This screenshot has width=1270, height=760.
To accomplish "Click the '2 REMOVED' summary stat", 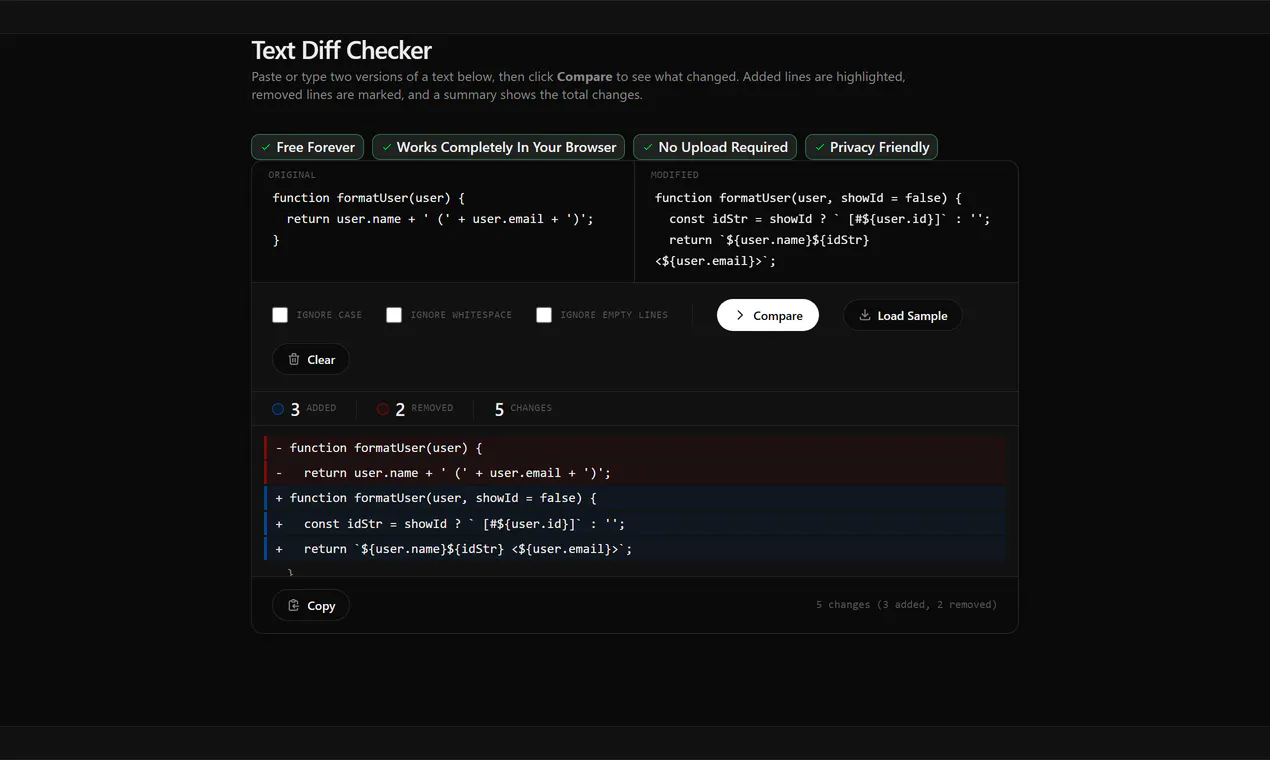I will coord(415,408).
